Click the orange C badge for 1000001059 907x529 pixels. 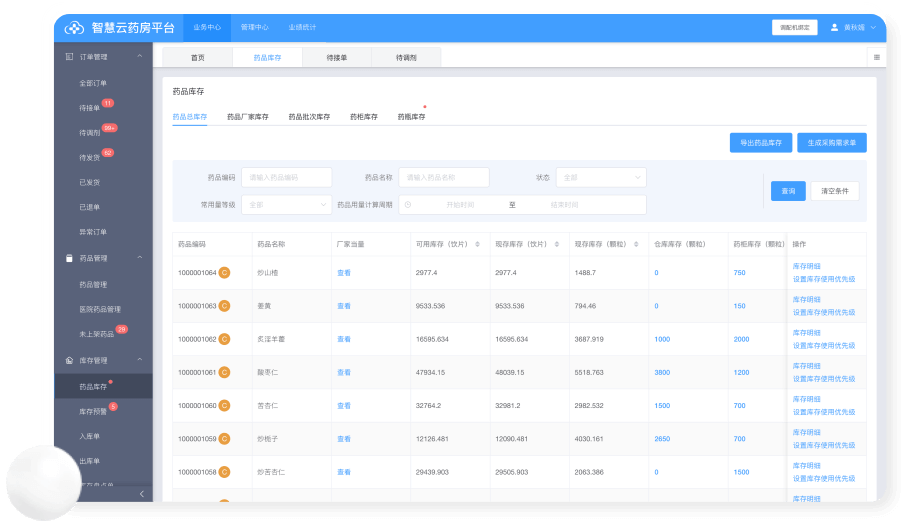pyautogui.click(x=224, y=439)
